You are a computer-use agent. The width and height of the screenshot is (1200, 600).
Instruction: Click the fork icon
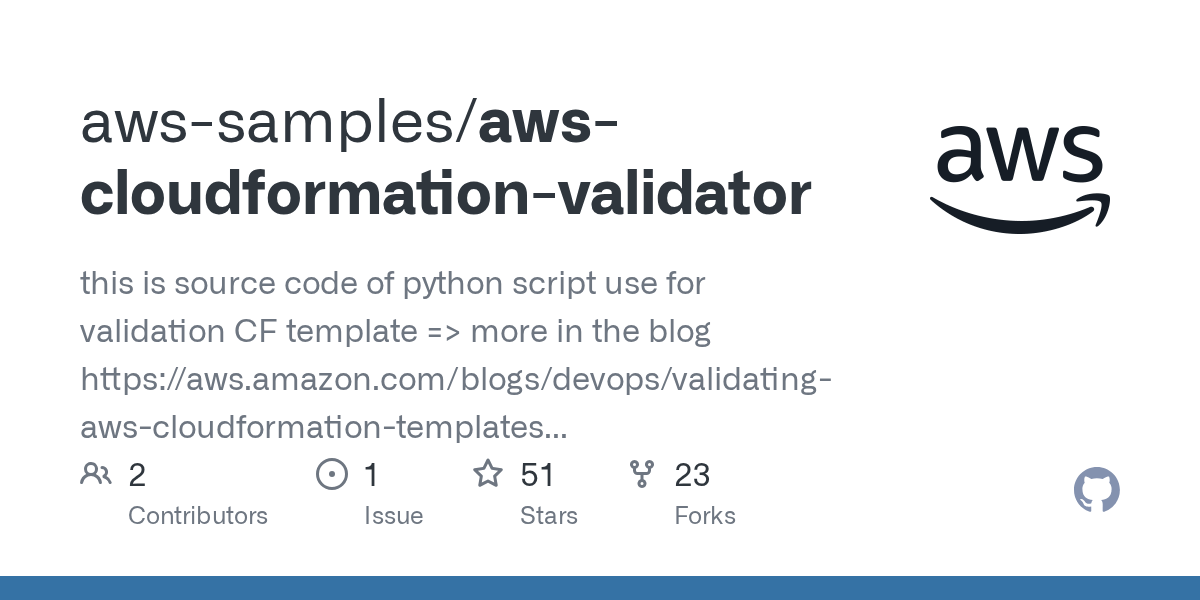coord(642,474)
